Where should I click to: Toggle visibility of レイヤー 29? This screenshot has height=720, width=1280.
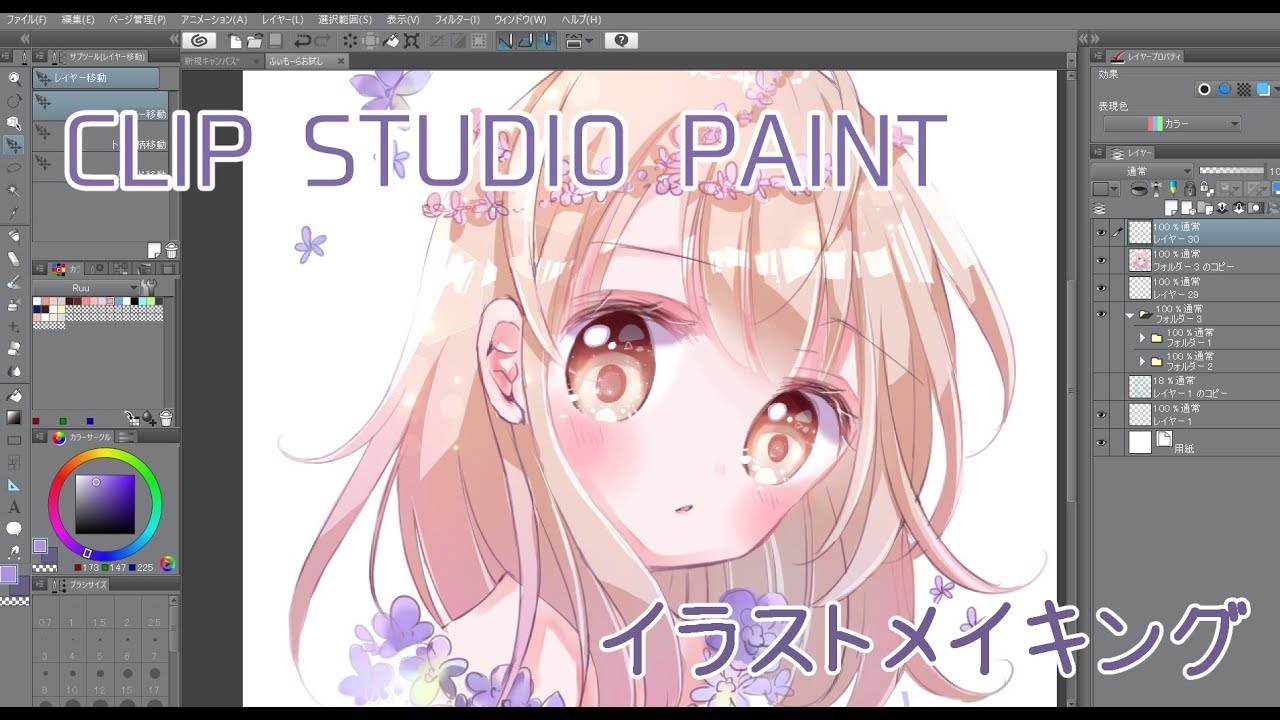point(1101,288)
